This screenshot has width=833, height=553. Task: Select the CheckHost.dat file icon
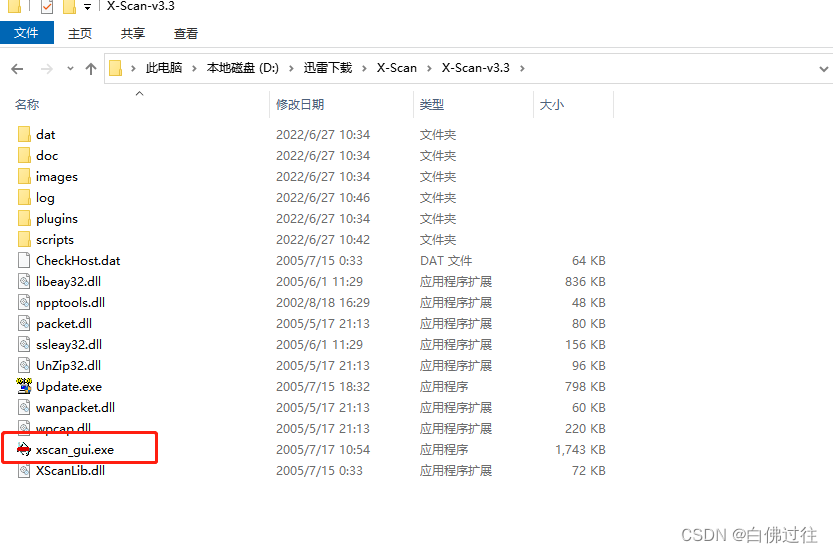click(x=24, y=260)
